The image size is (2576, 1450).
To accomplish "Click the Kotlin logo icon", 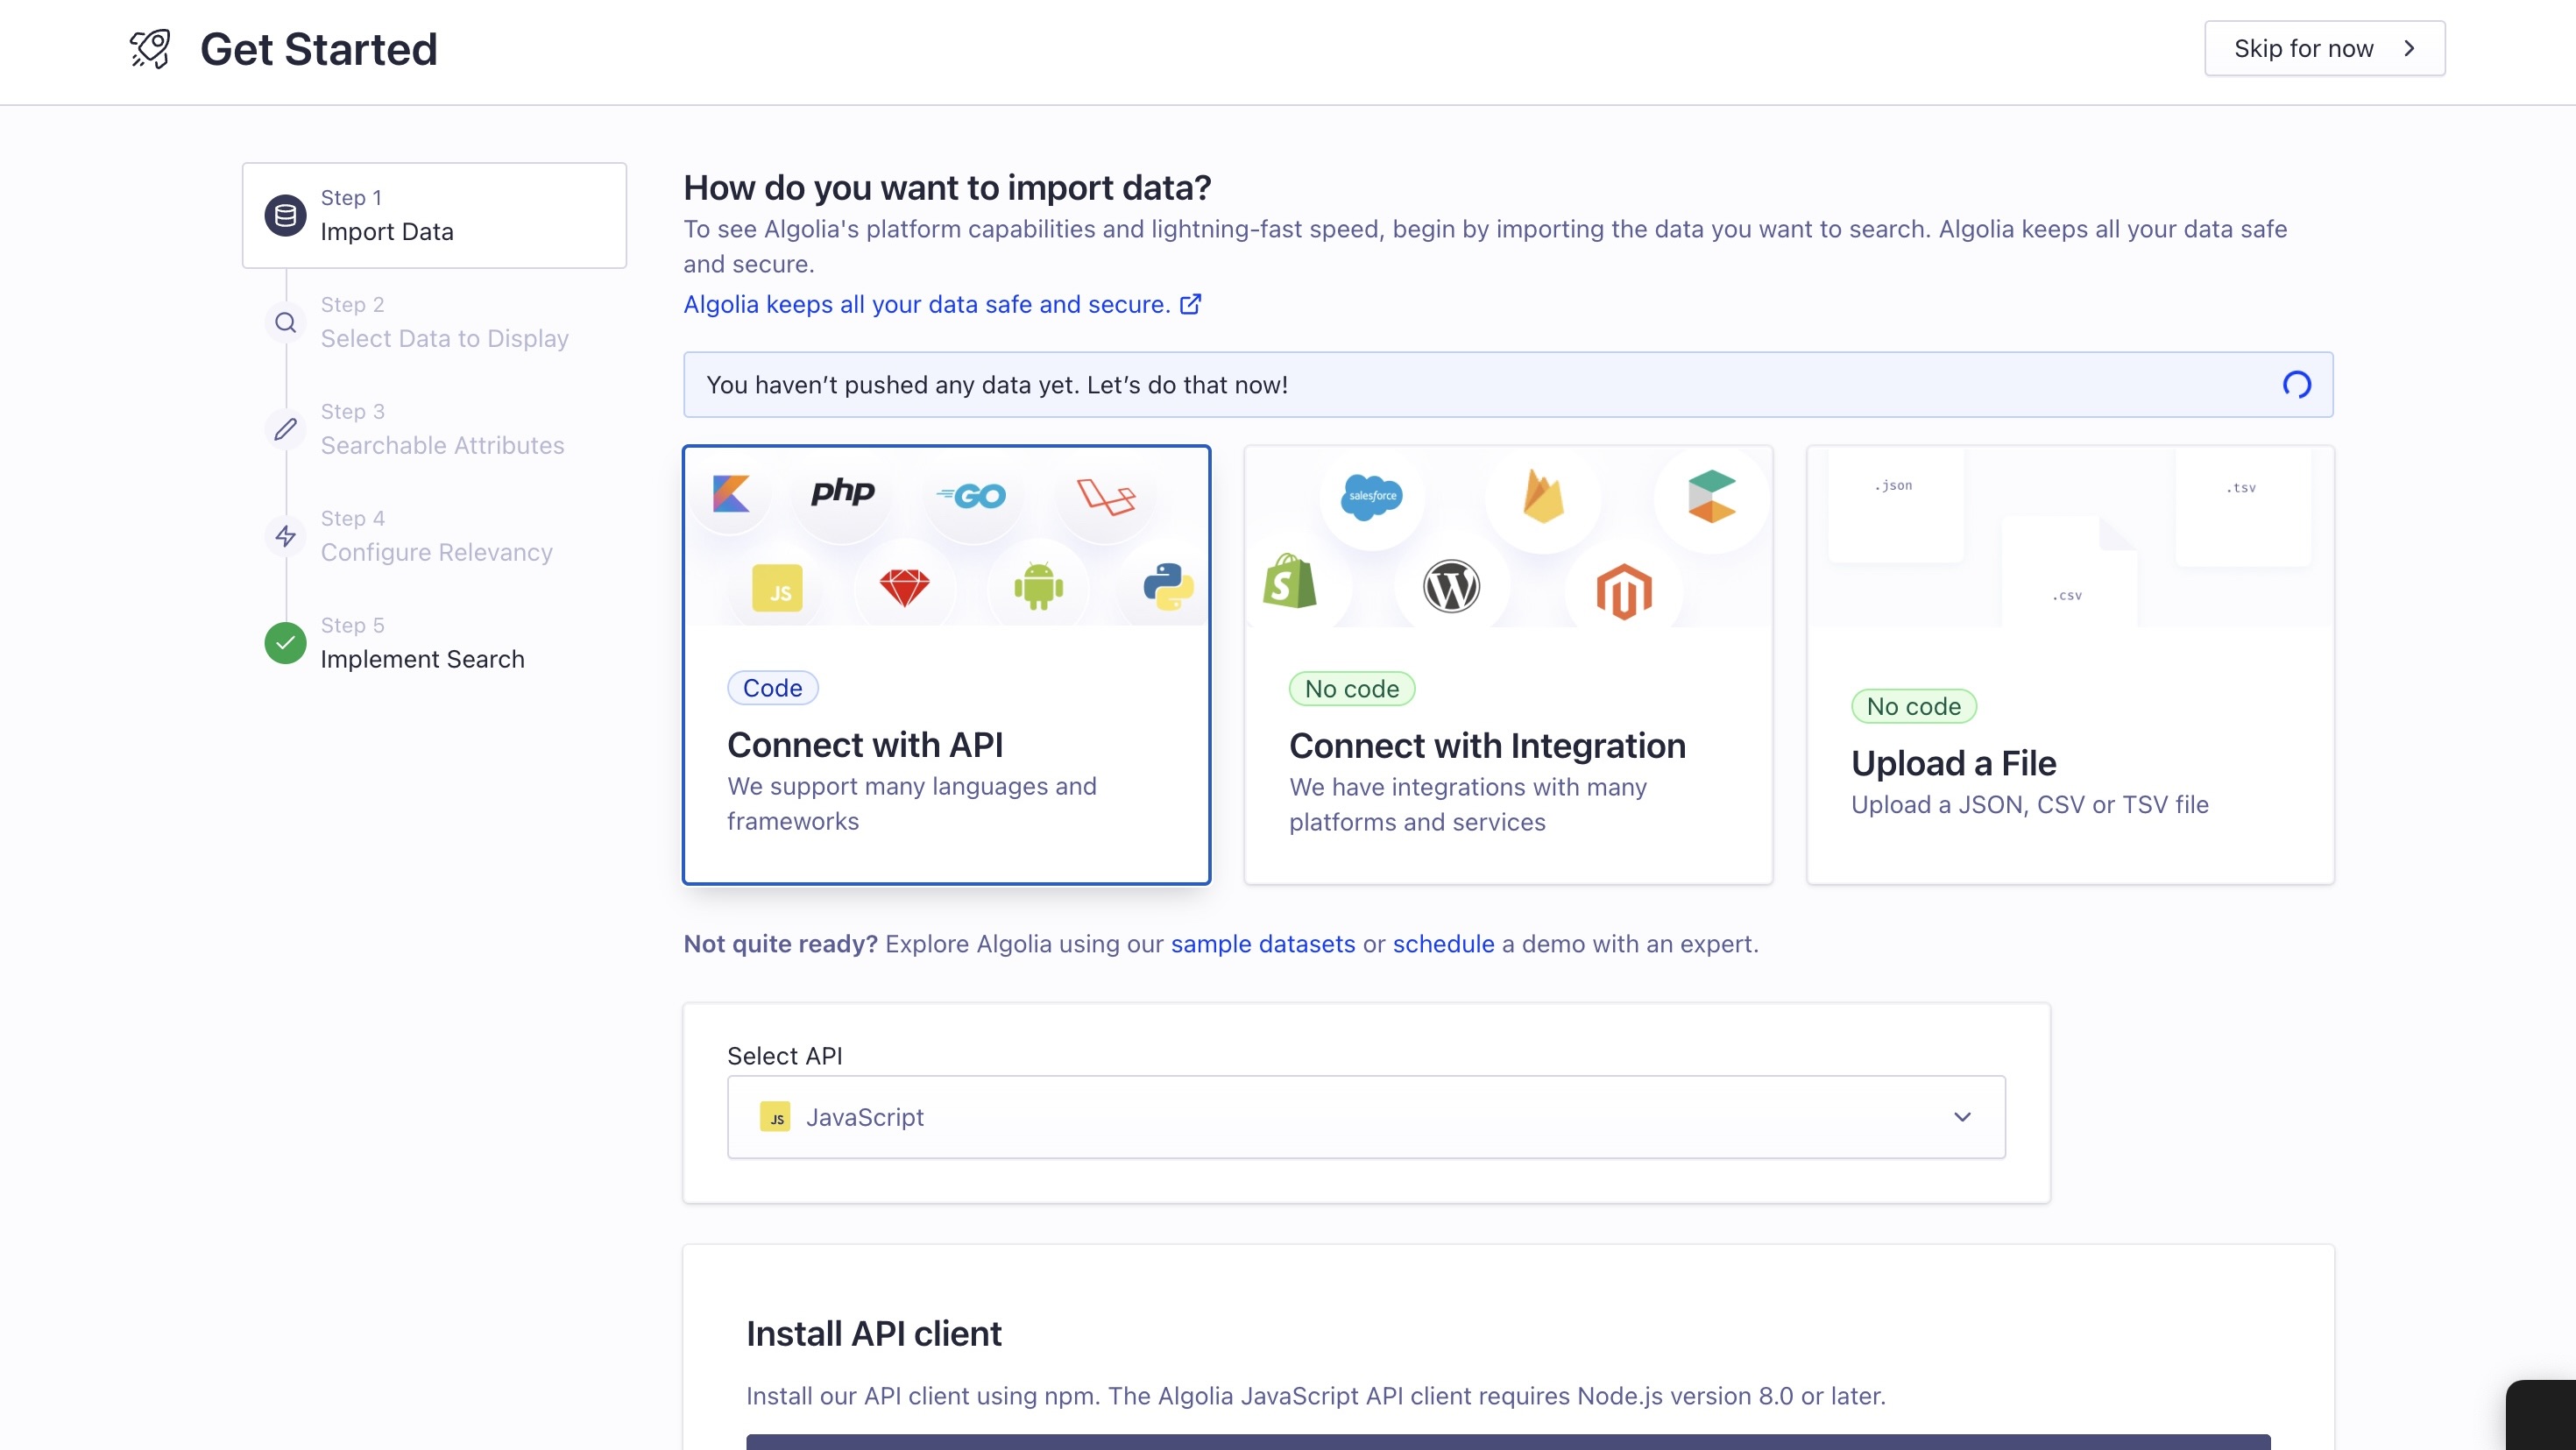I will pos(730,494).
